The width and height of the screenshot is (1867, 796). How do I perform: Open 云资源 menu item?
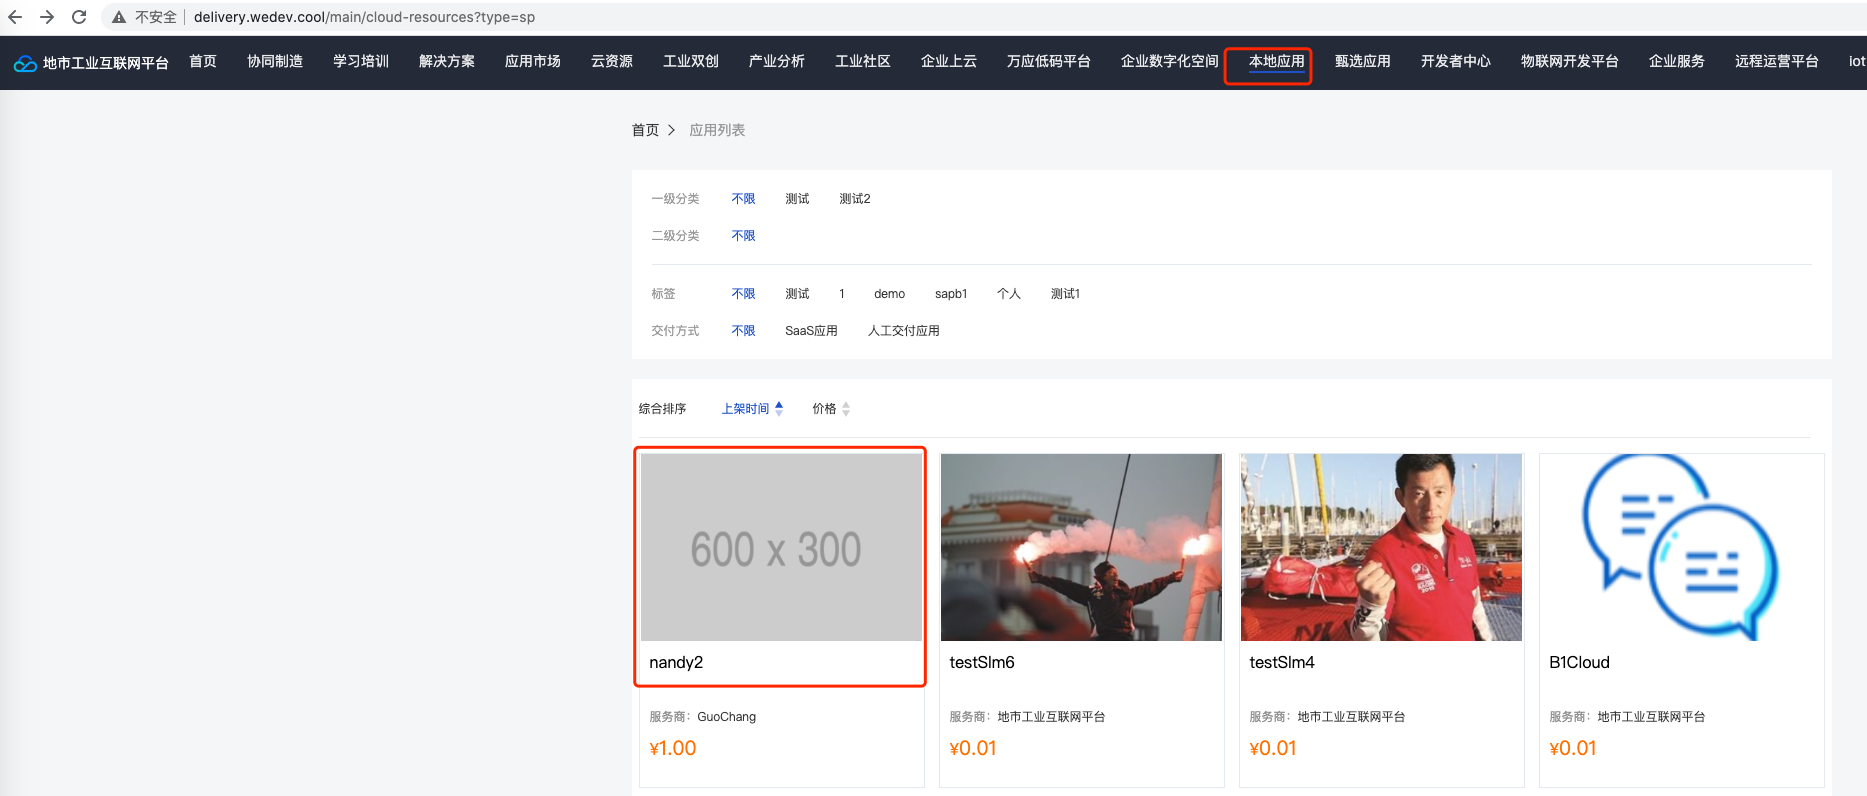click(612, 62)
